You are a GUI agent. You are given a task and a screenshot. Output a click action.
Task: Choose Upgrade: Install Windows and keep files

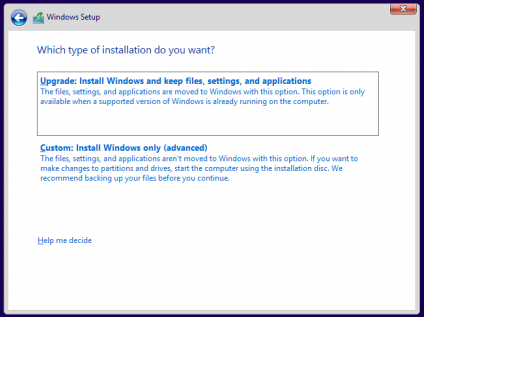coord(208,103)
